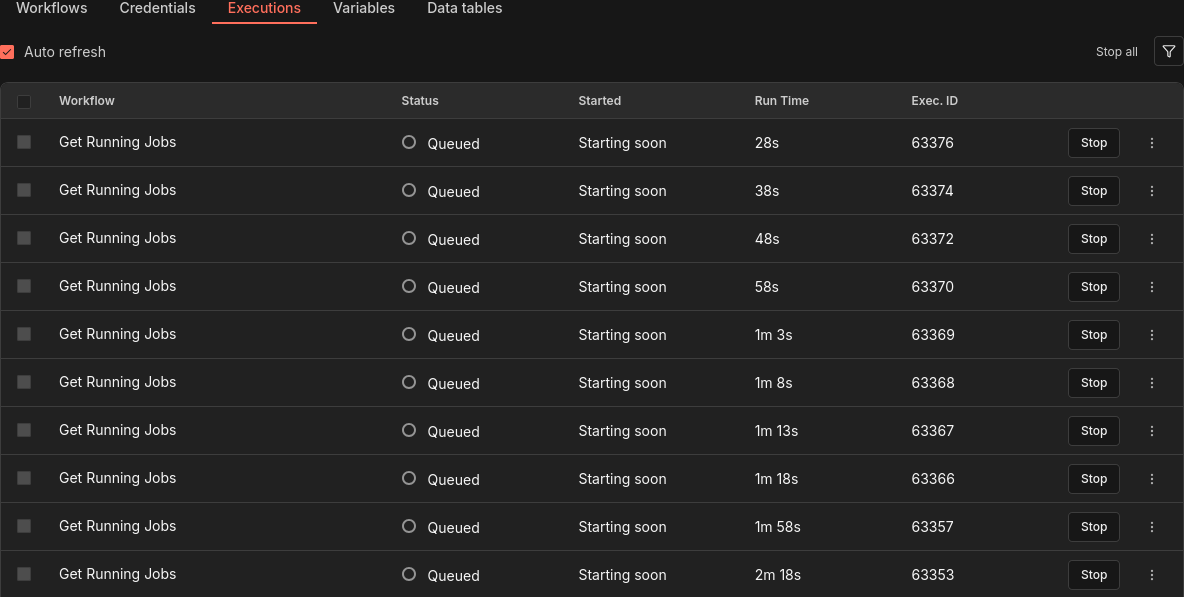Open three-dot menu for execution 63374
The height and width of the screenshot is (597, 1184).
click(1152, 191)
